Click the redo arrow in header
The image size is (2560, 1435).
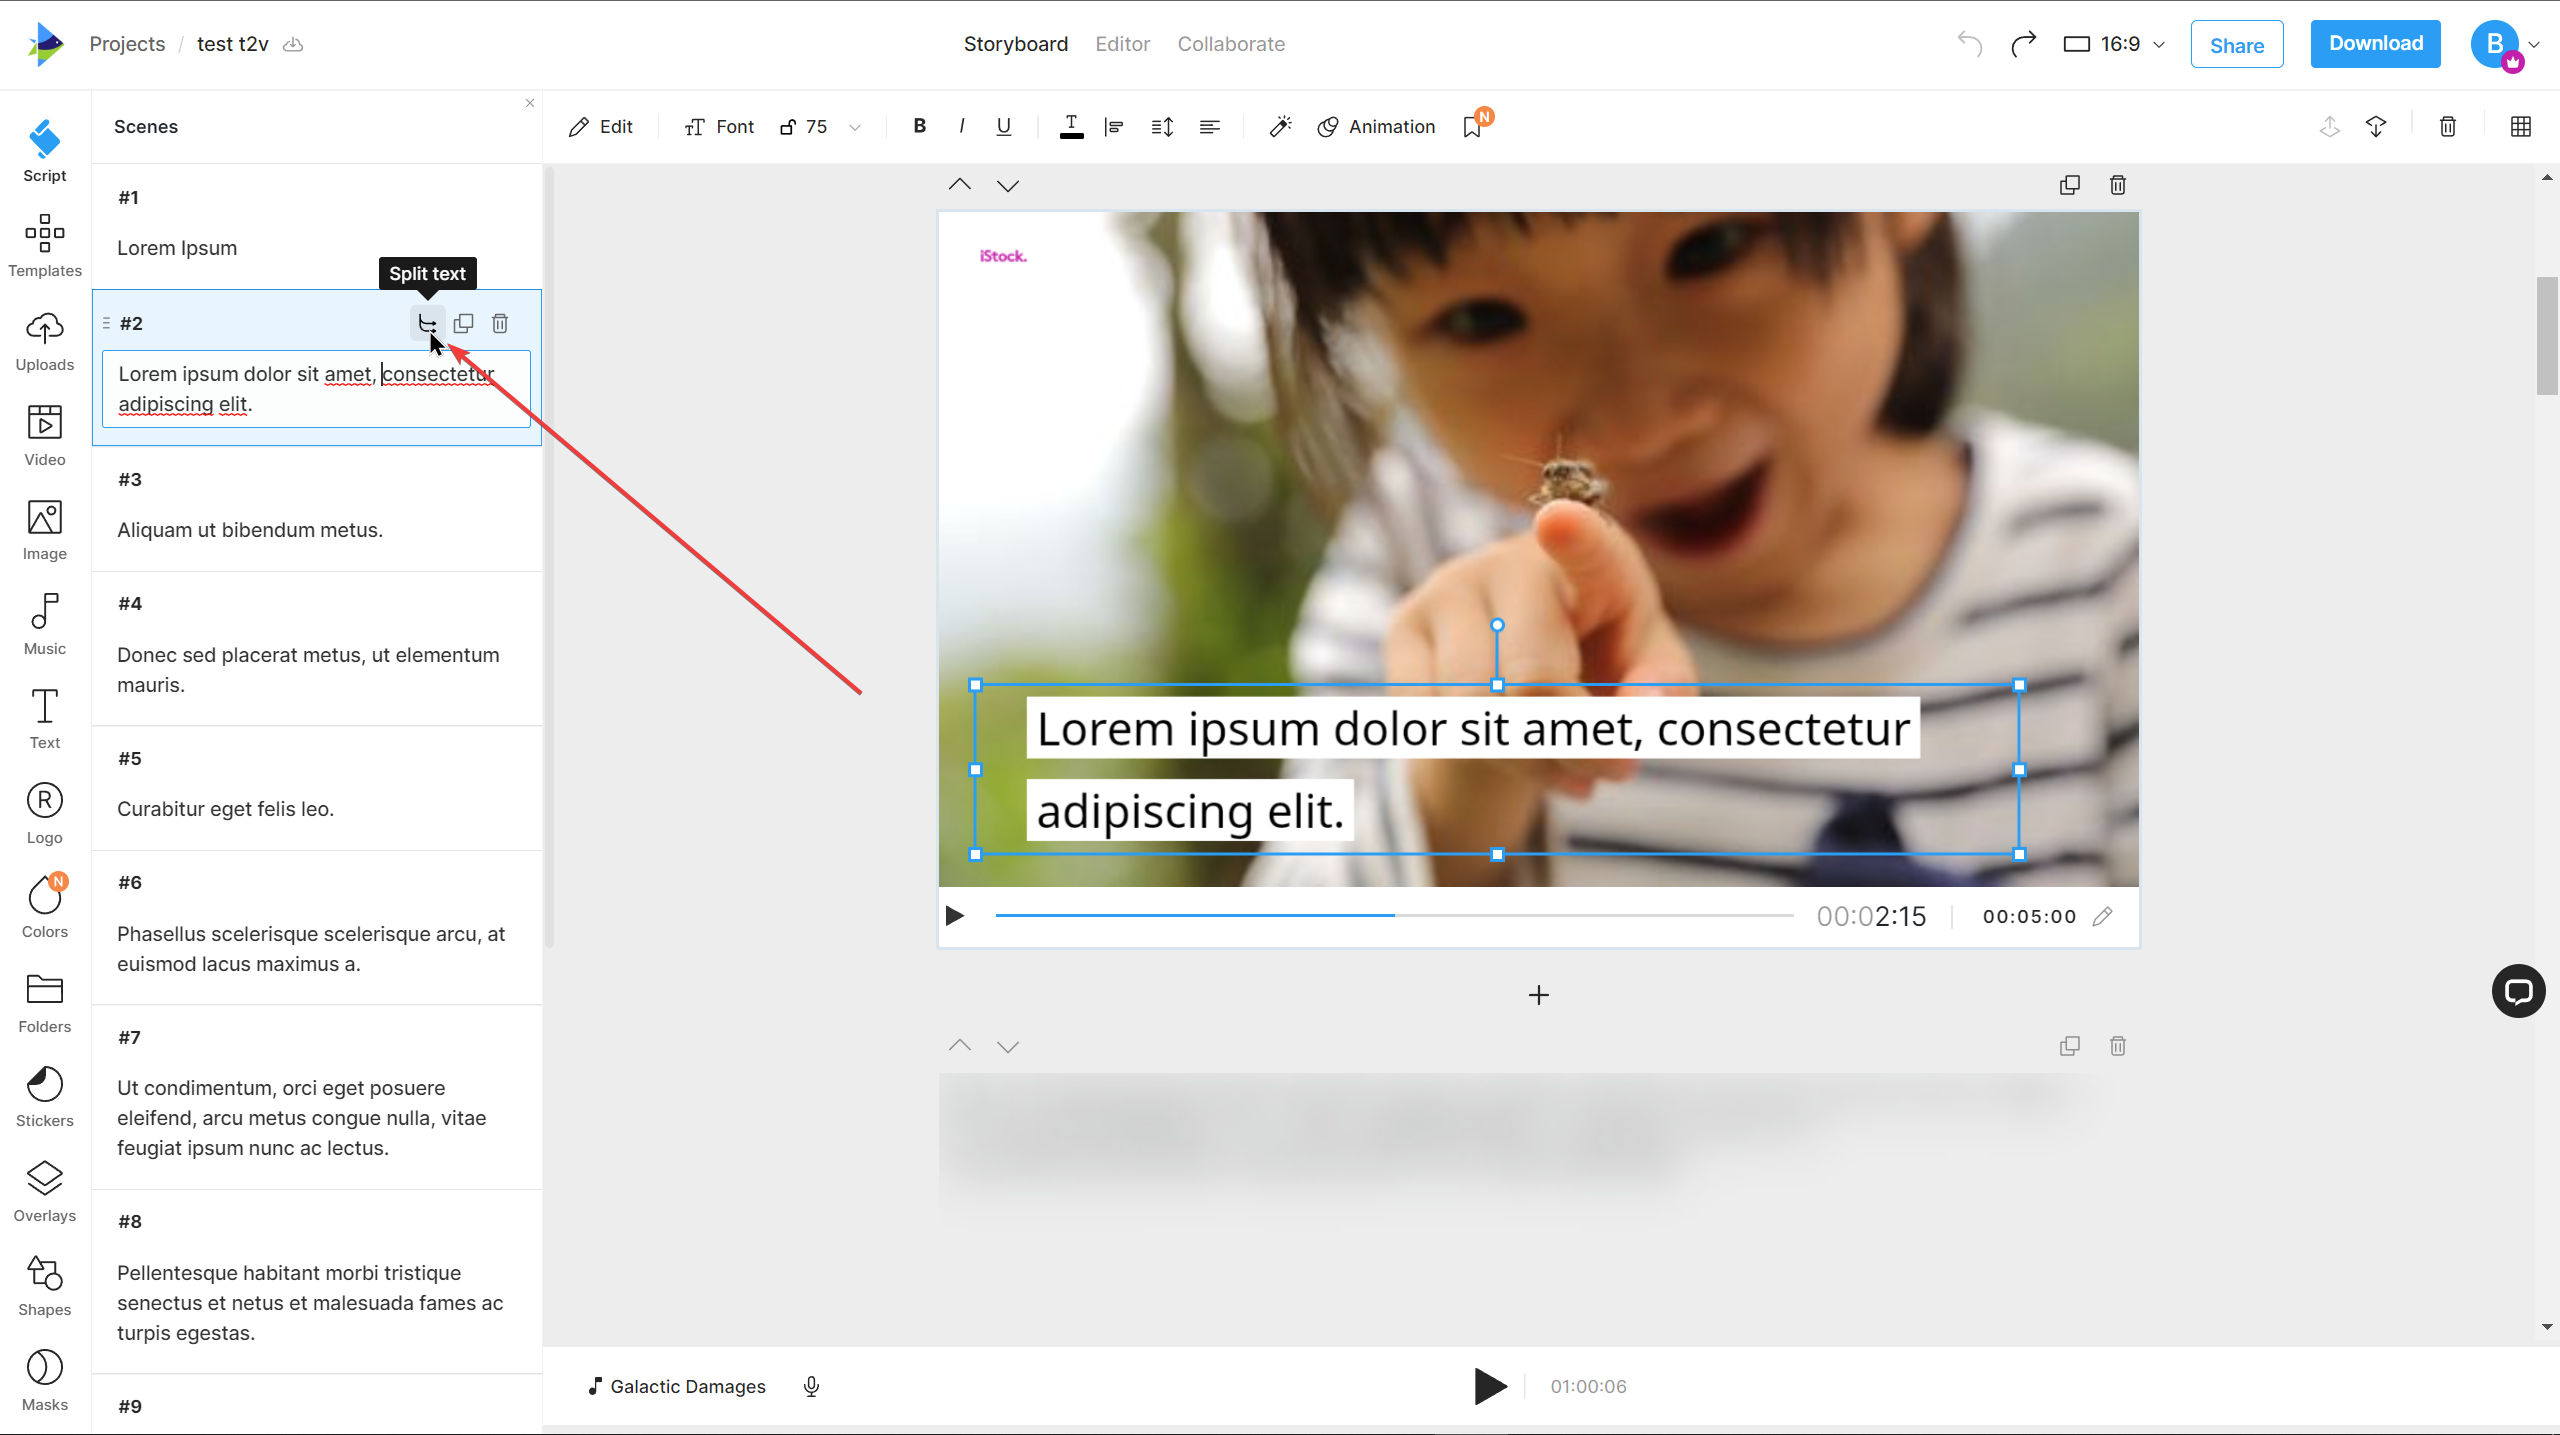[2024, 44]
